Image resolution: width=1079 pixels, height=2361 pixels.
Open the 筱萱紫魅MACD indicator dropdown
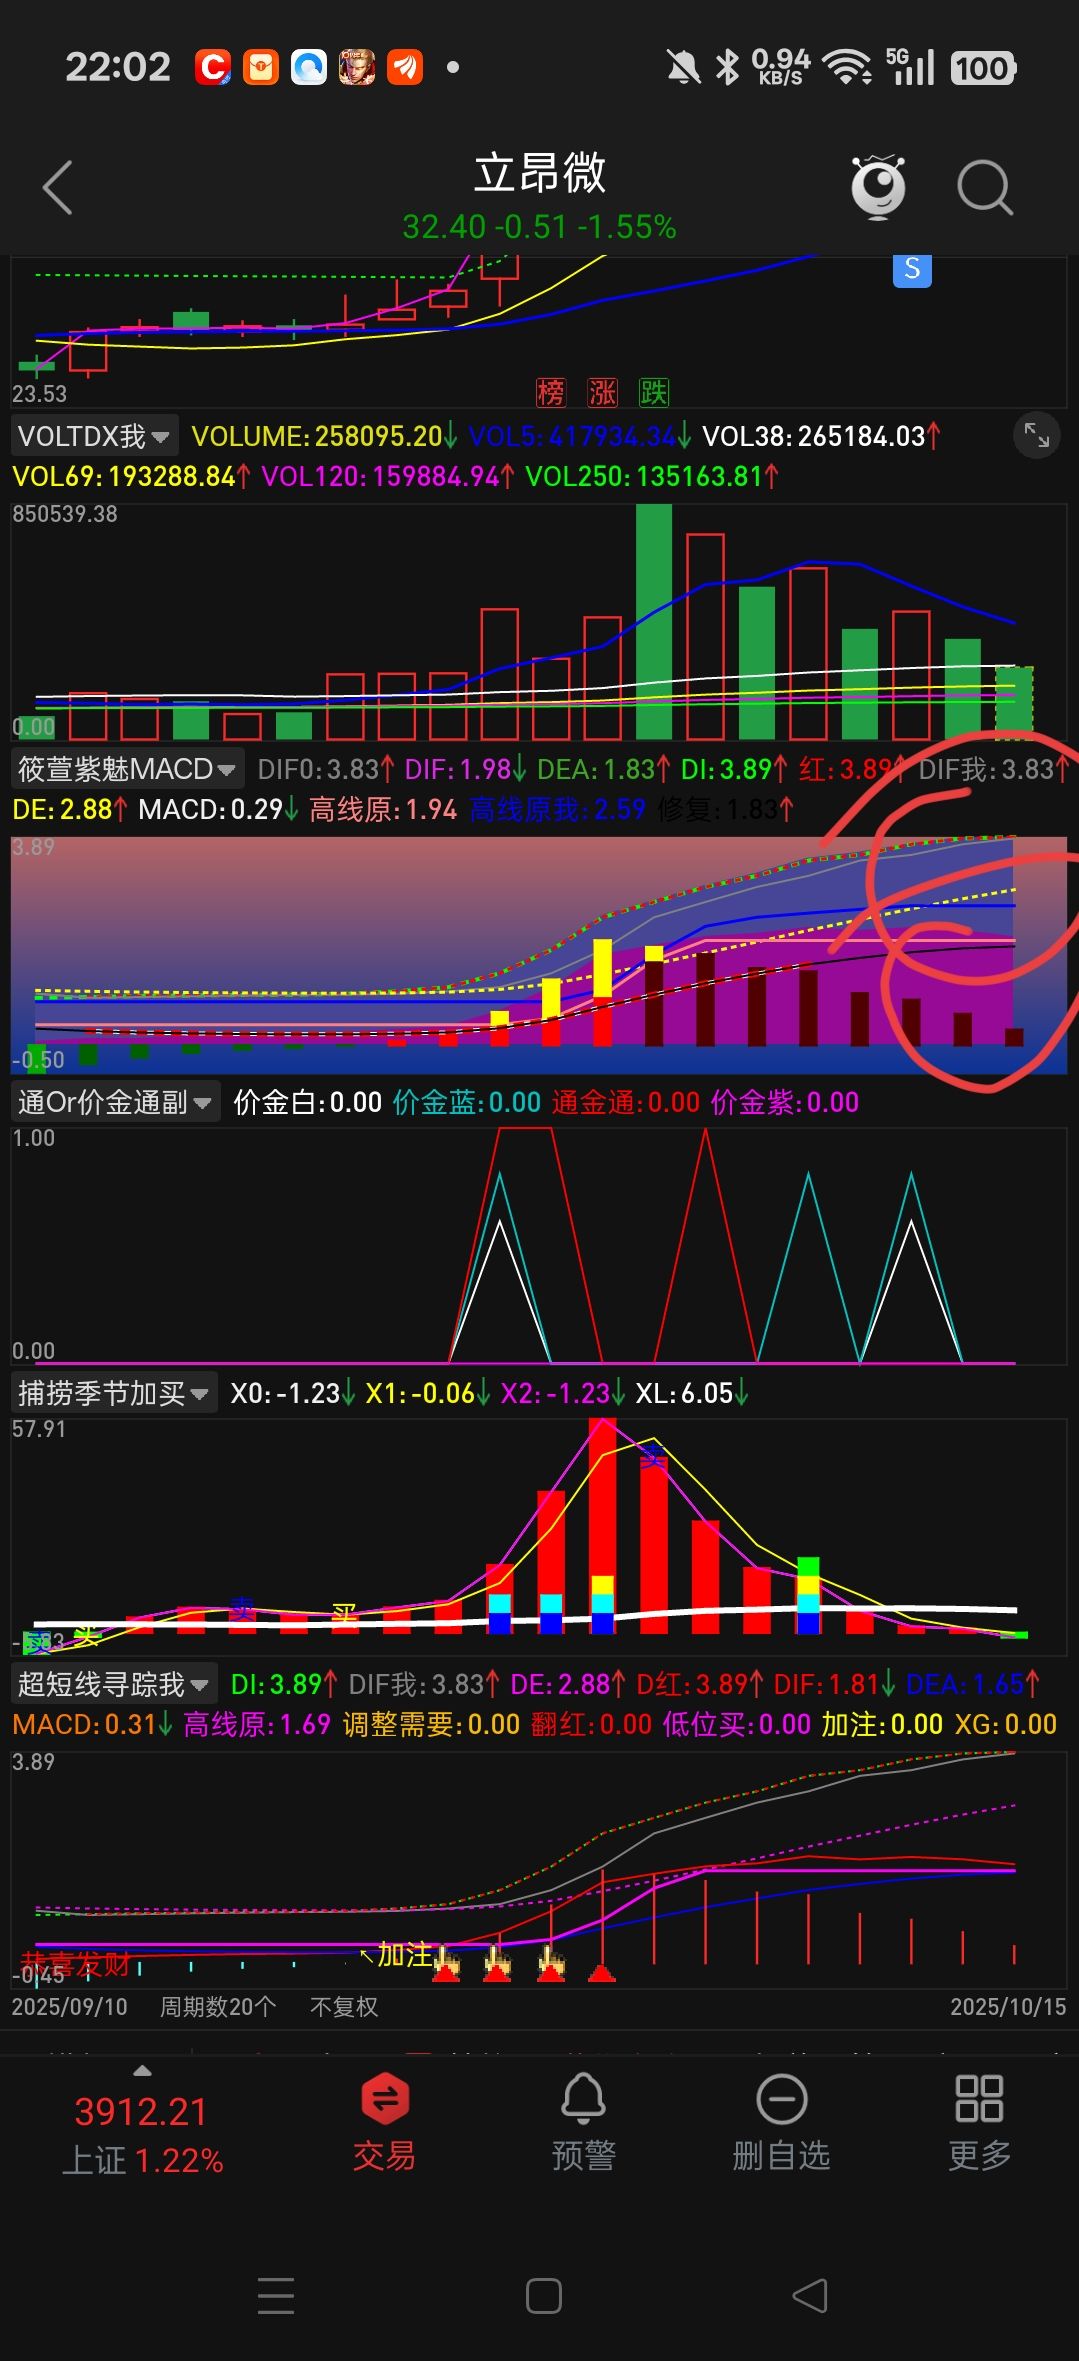127,769
